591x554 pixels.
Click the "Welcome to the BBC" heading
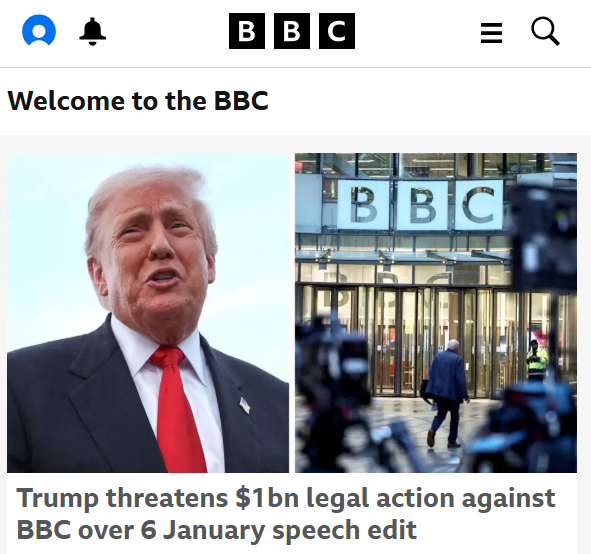(x=138, y=101)
